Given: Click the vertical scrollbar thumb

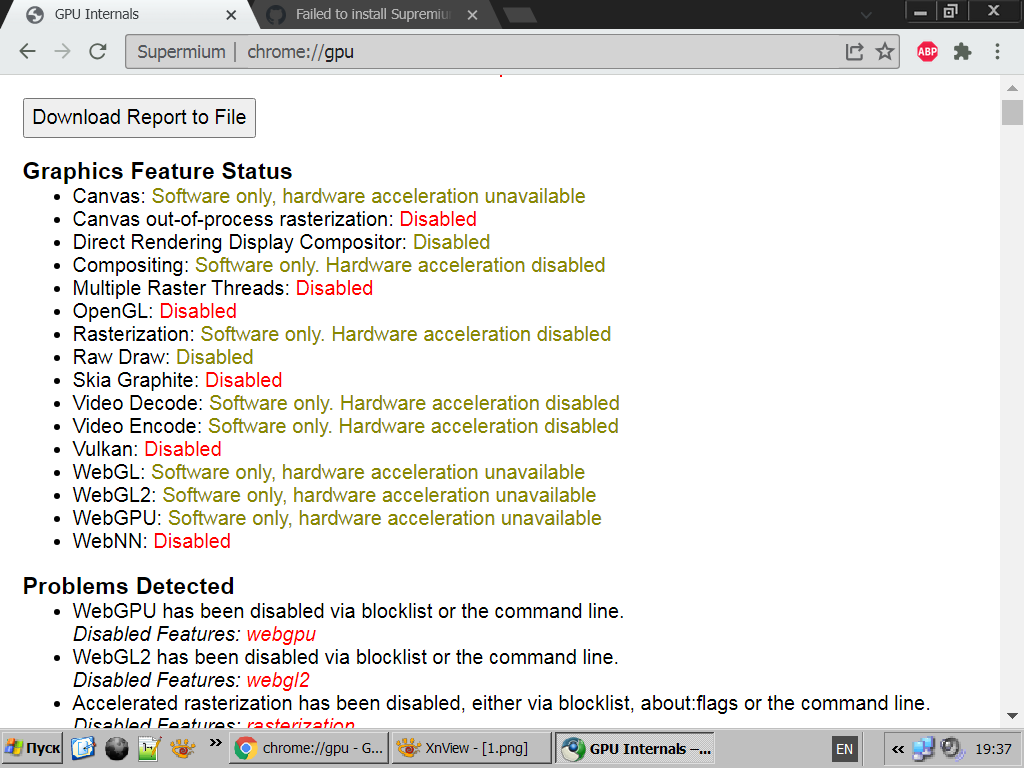Looking at the screenshot, I should click(1012, 112).
